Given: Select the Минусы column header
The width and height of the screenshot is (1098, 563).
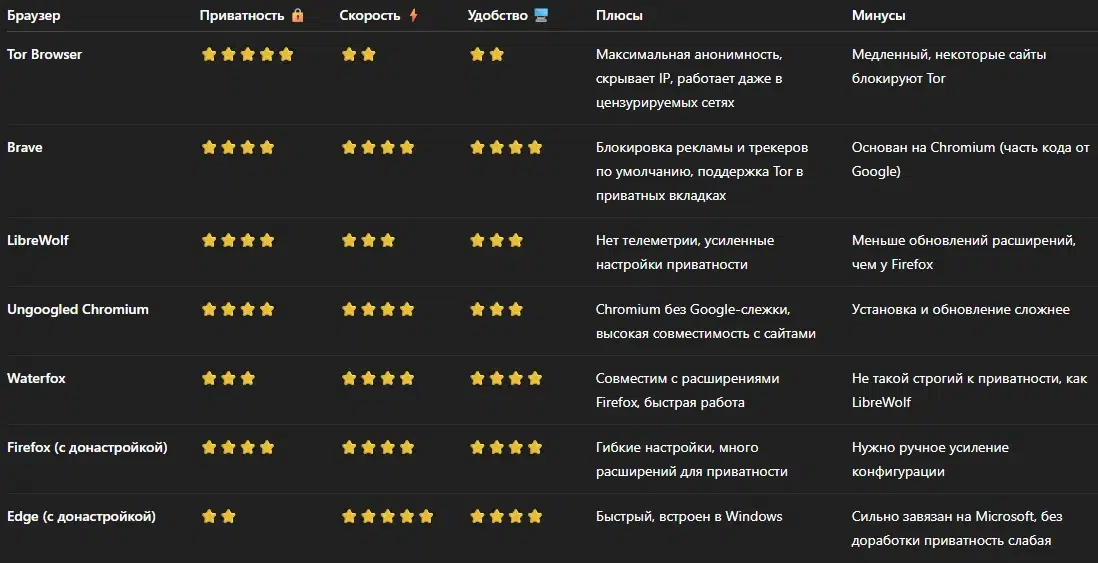Looking at the screenshot, I should point(878,15).
